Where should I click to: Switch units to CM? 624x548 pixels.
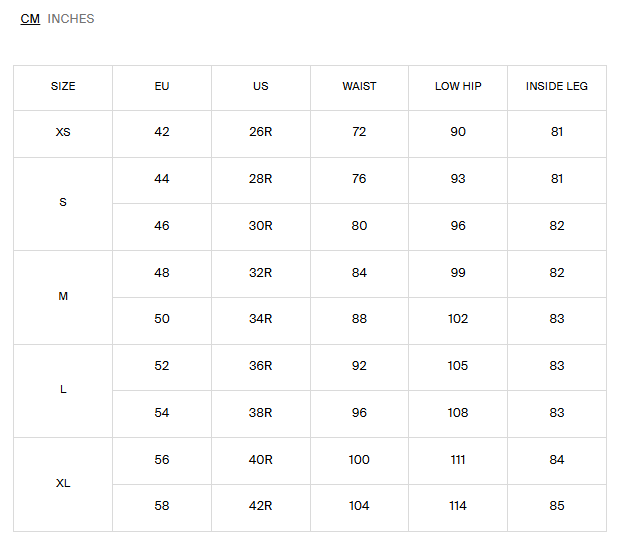tap(30, 19)
